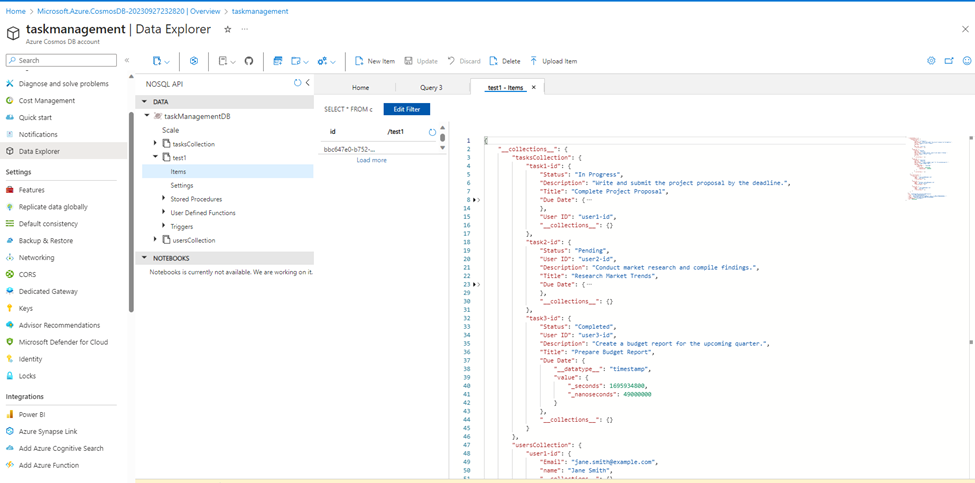This screenshot has height=483, width=975.
Task: Open the settings gear icon at top right
Action: click(931, 61)
